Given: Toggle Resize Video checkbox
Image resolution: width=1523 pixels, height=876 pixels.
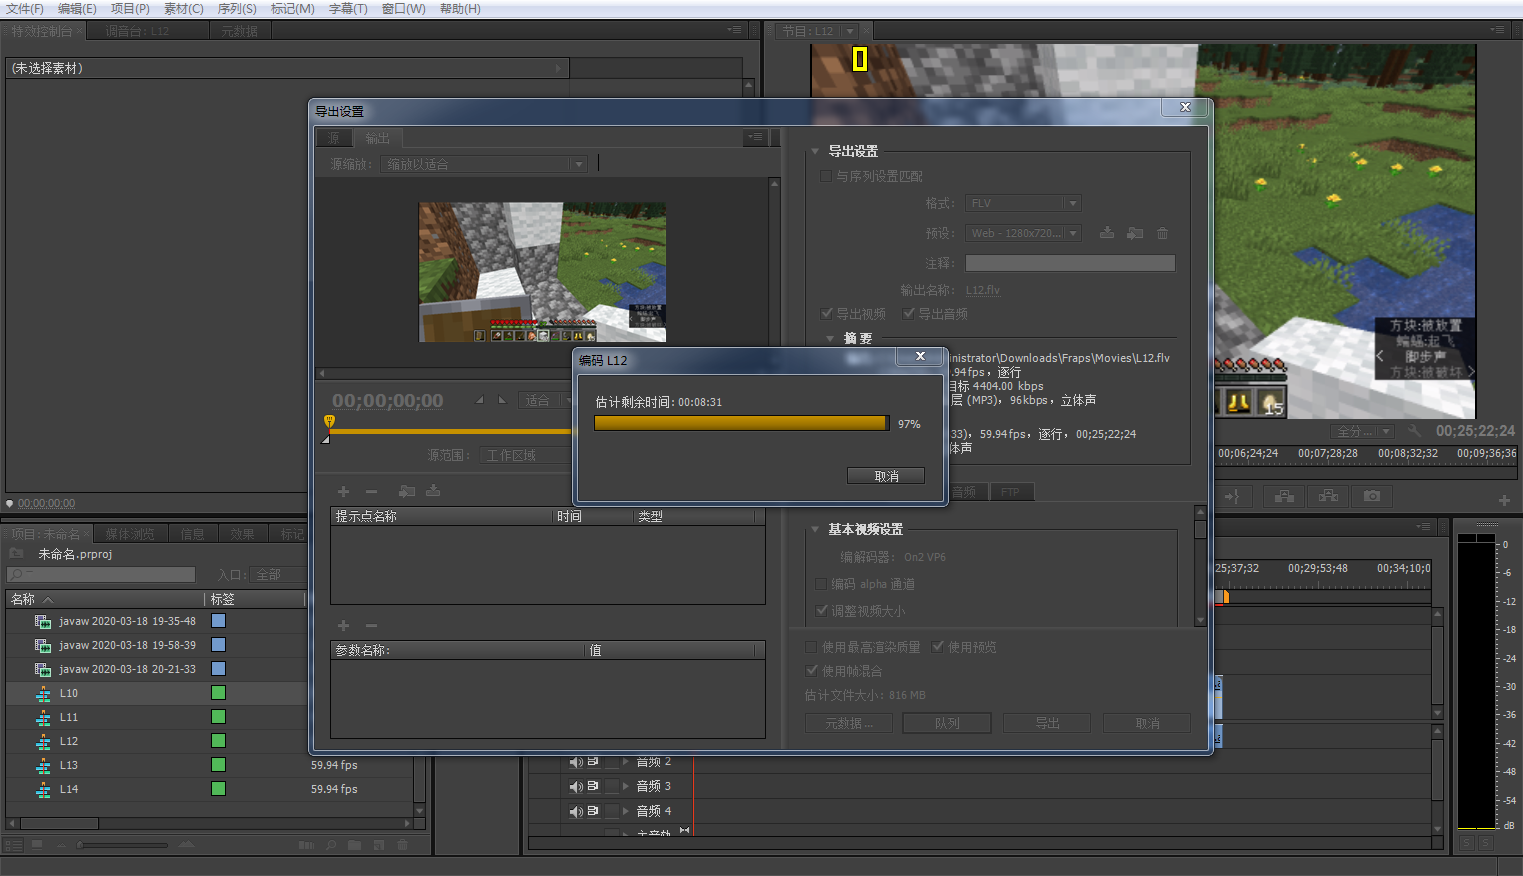Looking at the screenshot, I should click(x=822, y=610).
